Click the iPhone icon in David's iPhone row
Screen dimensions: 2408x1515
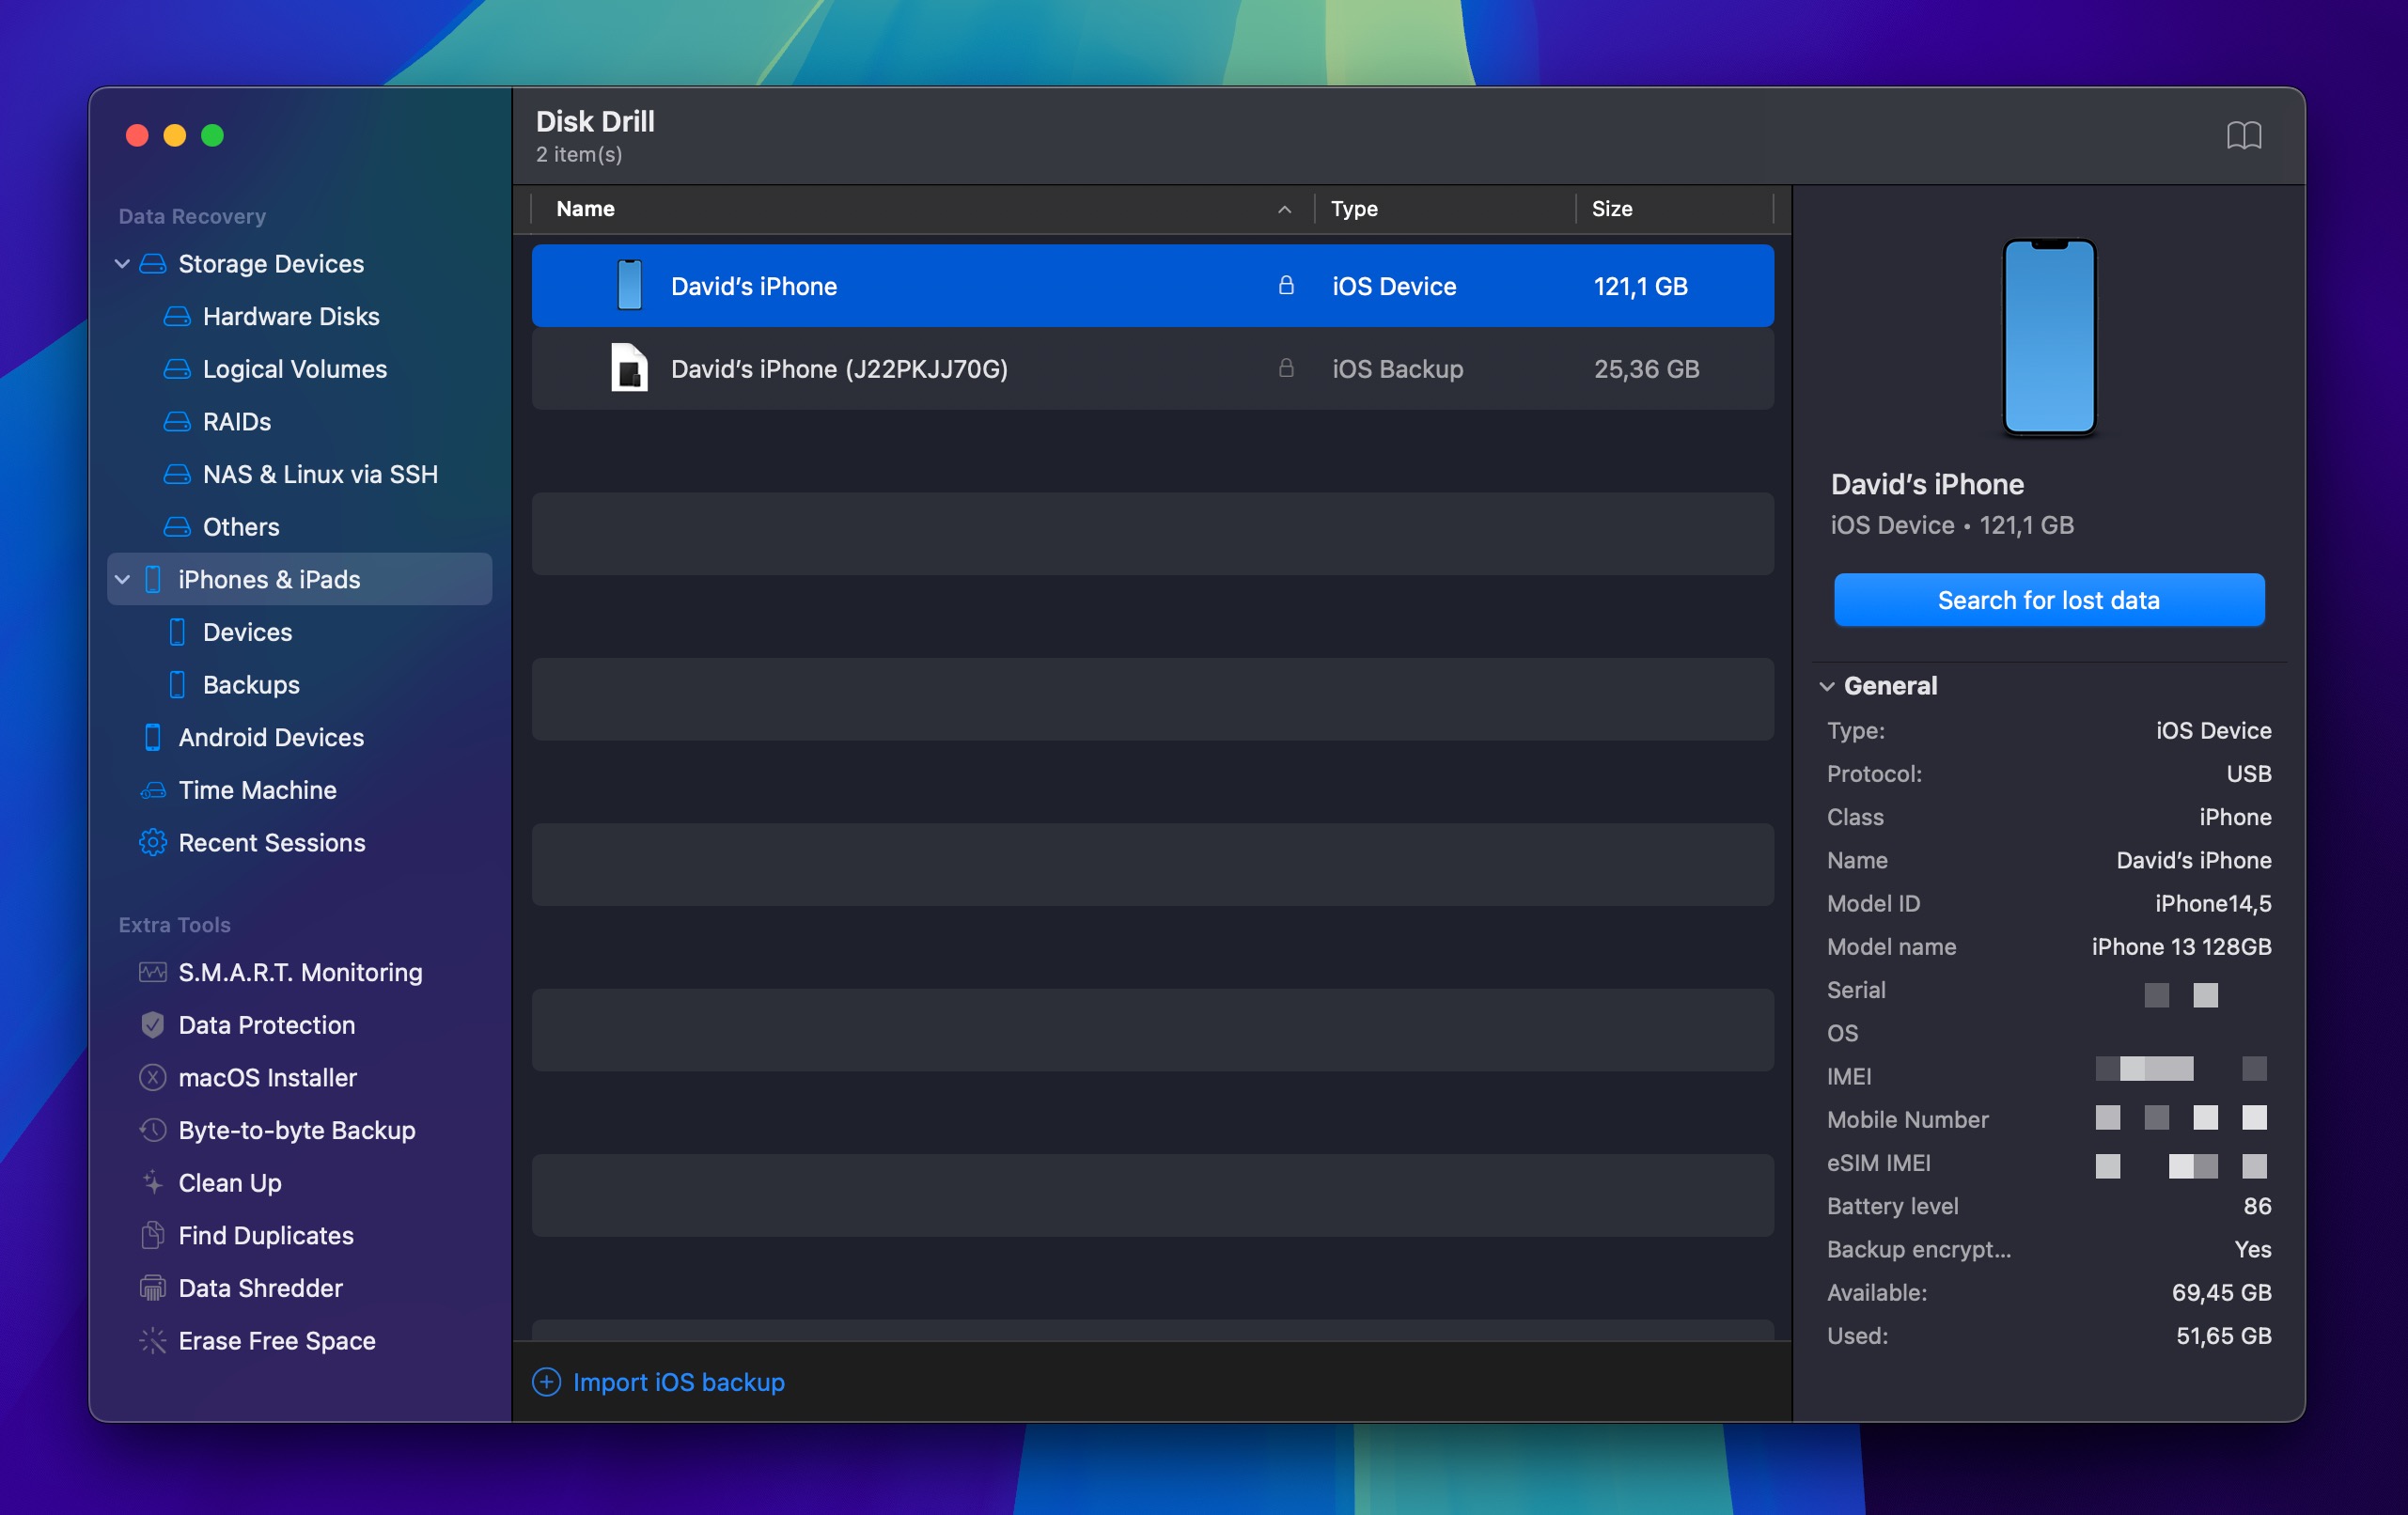click(x=630, y=286)
